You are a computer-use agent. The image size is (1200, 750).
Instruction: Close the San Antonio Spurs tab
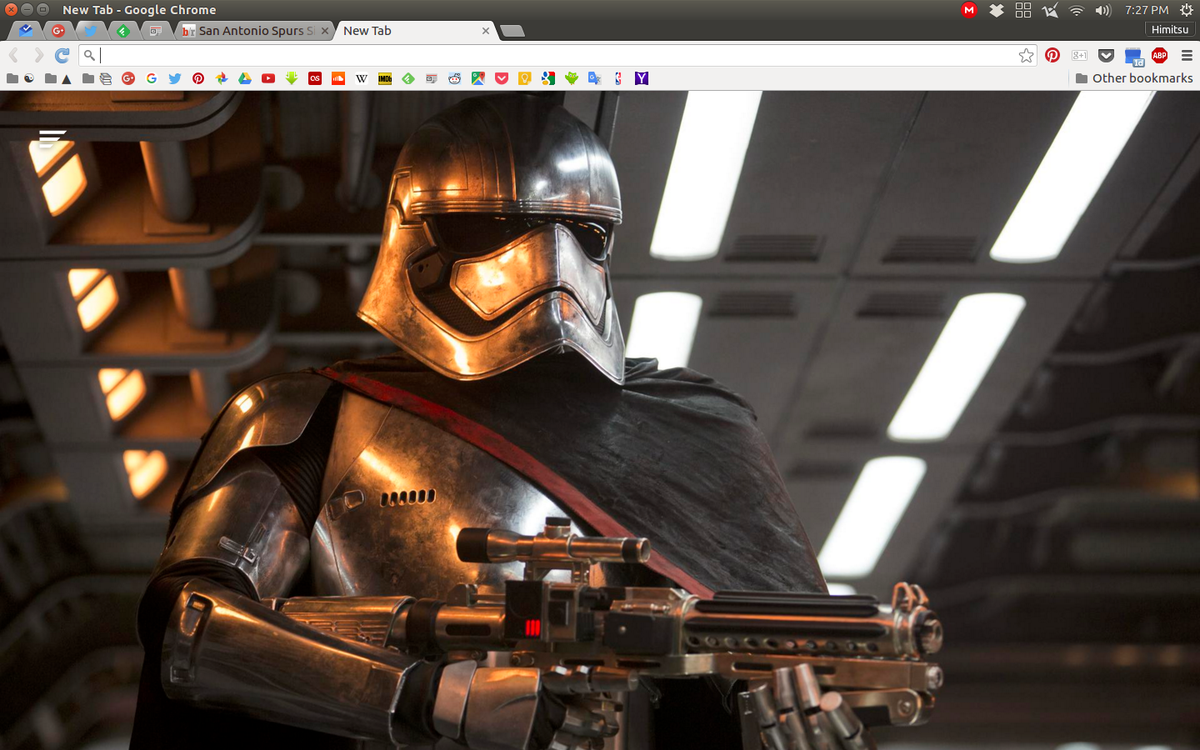324,31
